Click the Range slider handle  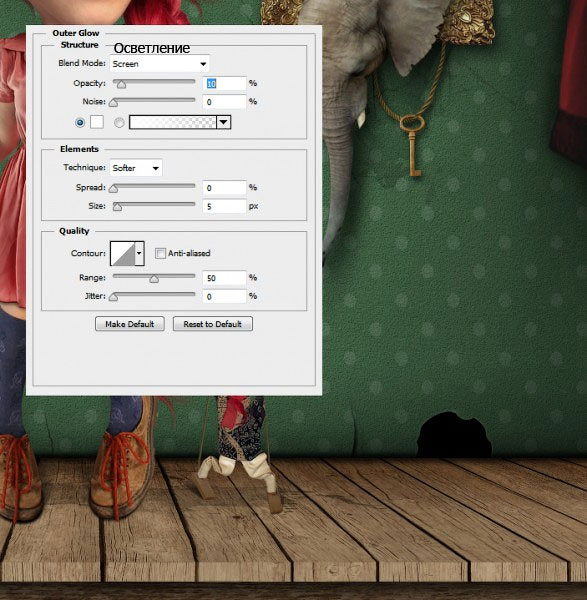pos(154,279)
